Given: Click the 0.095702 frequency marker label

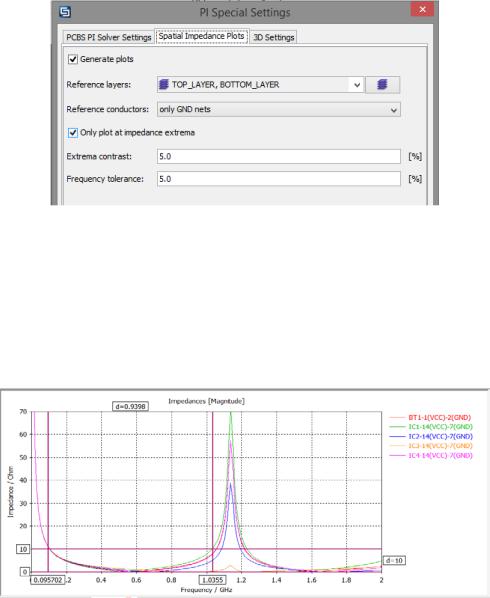Looking at the screenshot, I should [48, 580].
